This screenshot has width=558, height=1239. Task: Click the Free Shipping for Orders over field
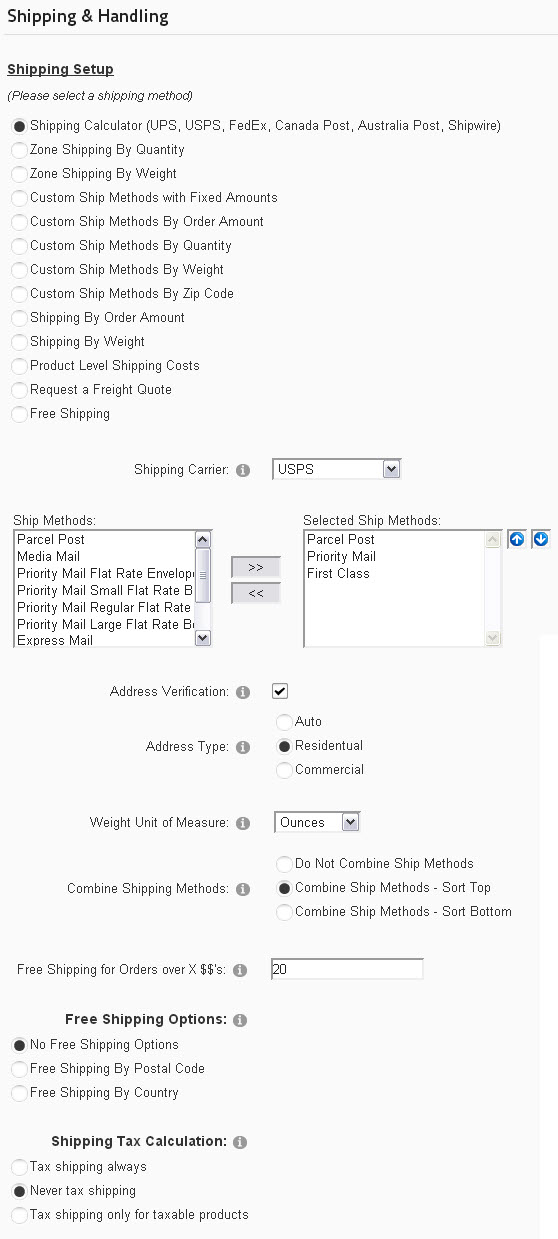[347, 969]
